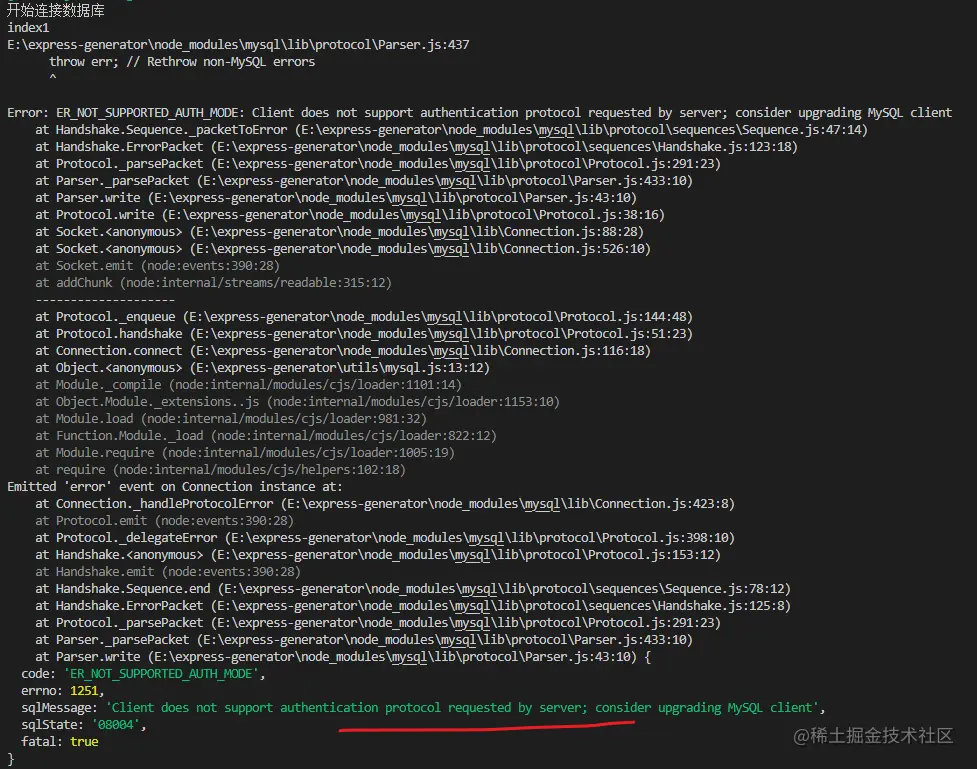Open the Protocol.js:291:23 link under Handshake.js:123:18
This screenshot has width=977, height=769.
click(x=465, y=164)
